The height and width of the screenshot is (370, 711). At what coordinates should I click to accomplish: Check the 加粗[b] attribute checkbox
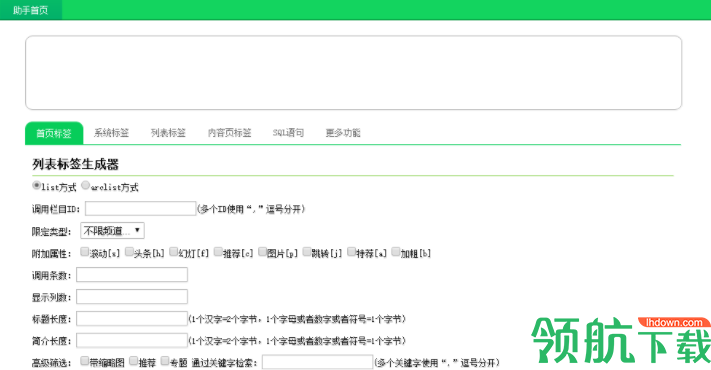tap(396, 252)
